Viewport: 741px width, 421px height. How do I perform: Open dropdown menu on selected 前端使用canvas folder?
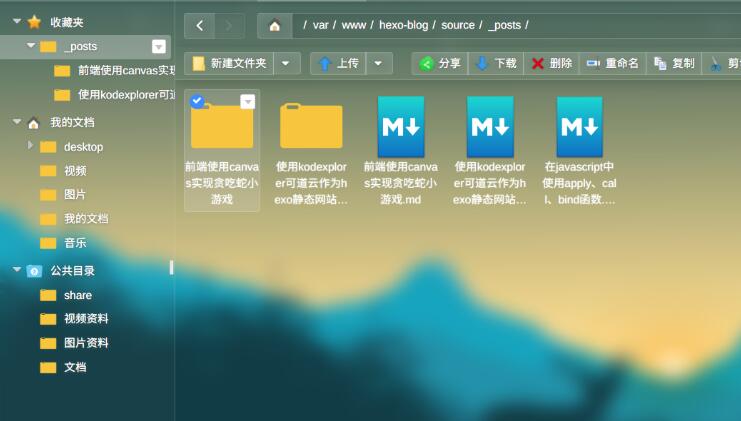coord(248,102)
